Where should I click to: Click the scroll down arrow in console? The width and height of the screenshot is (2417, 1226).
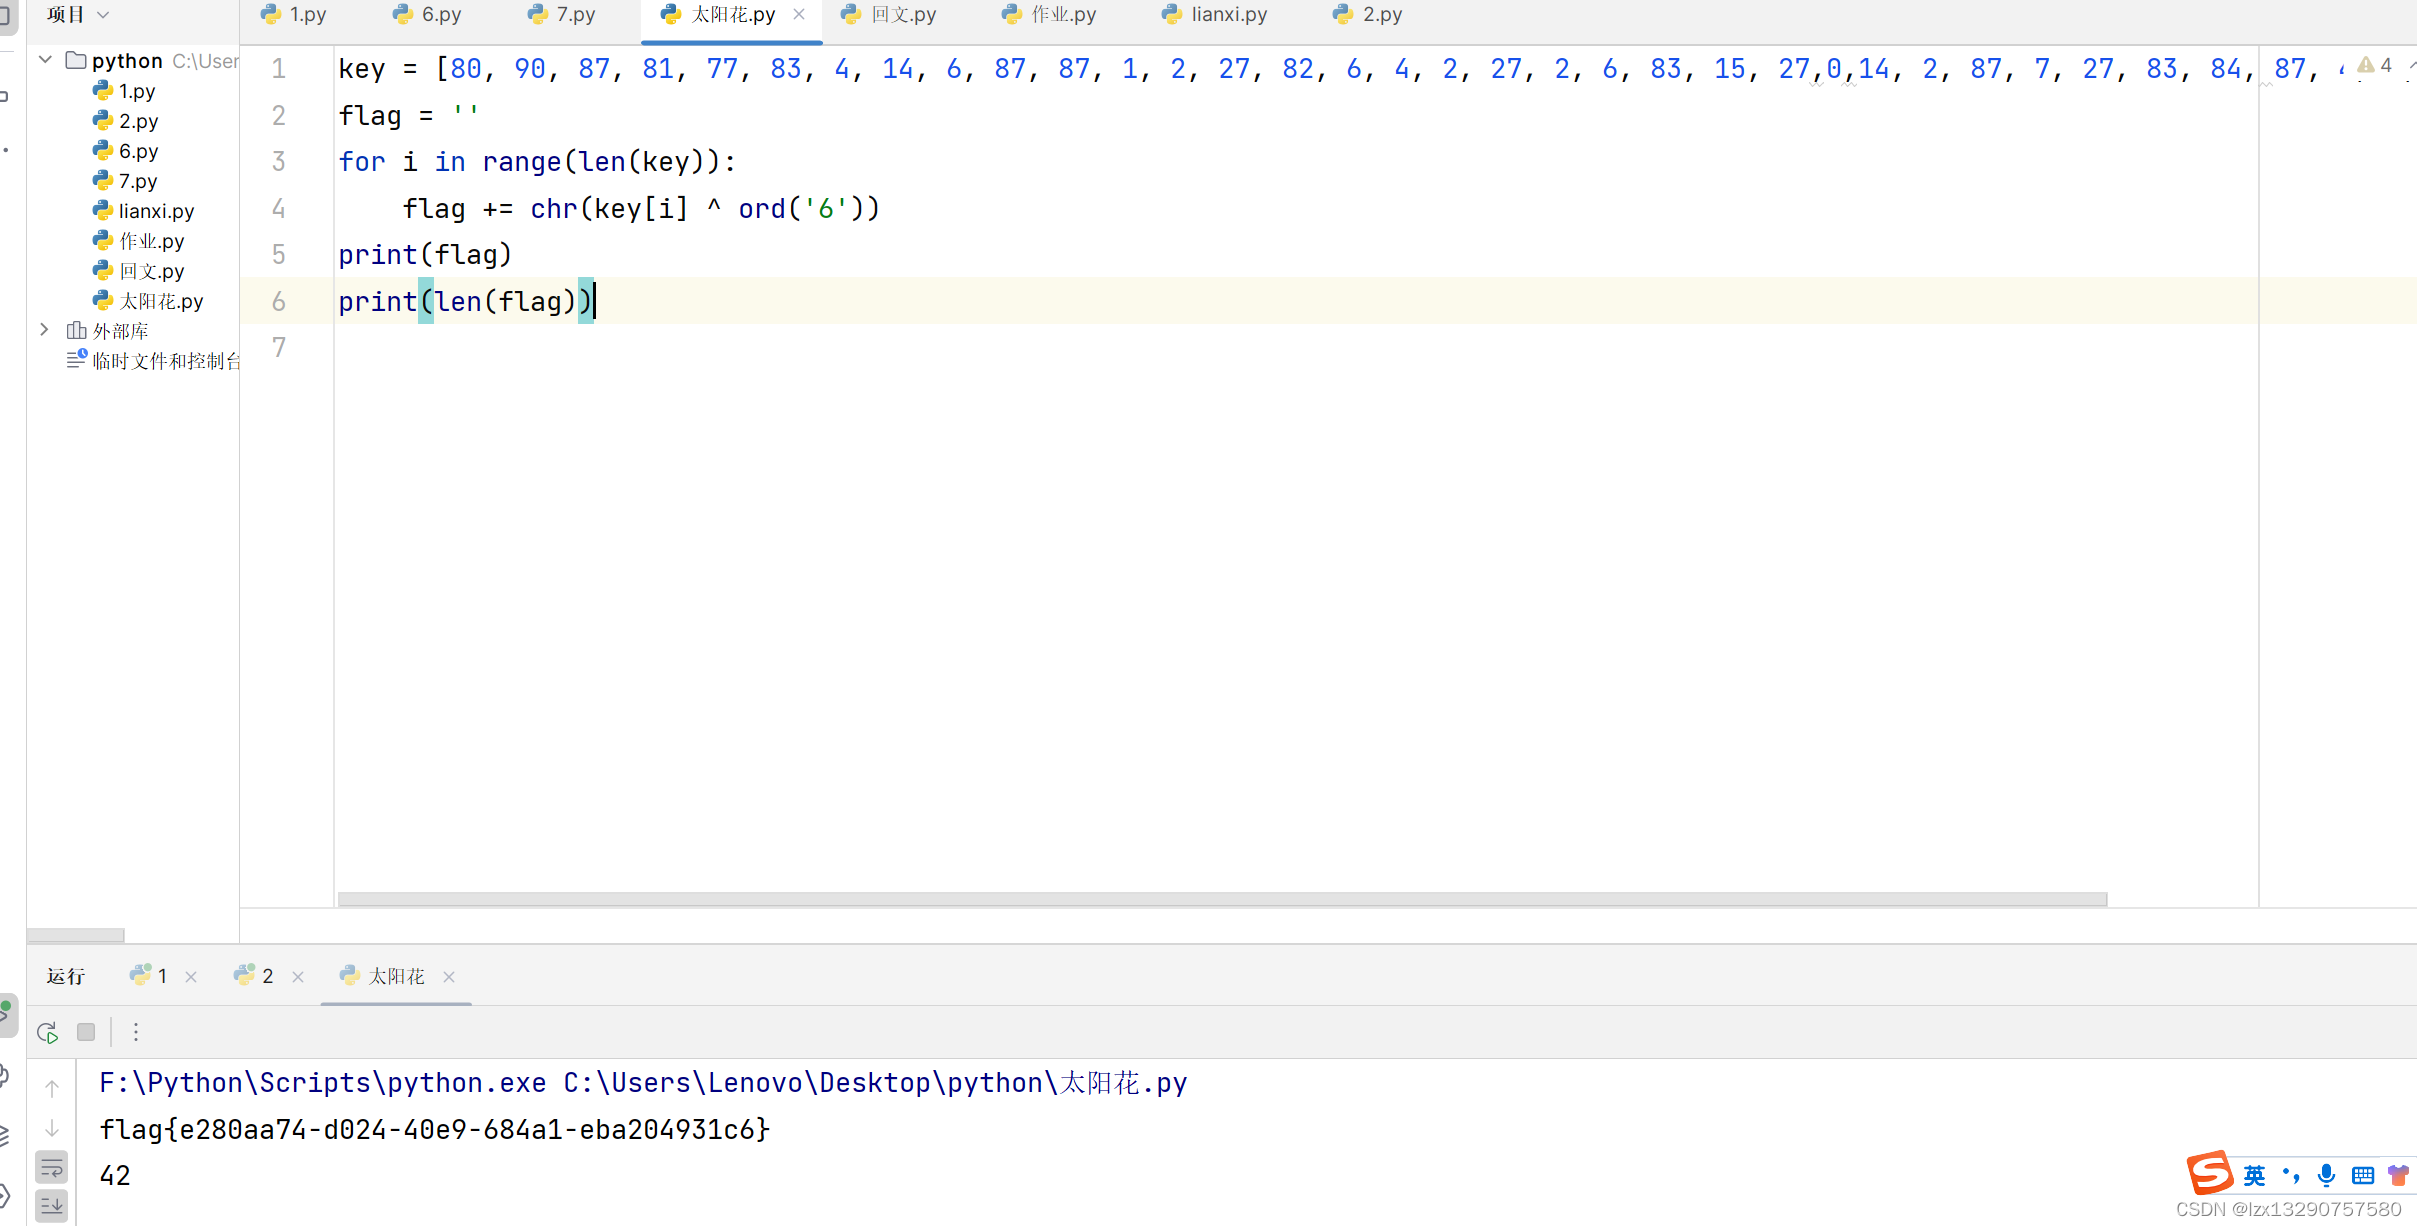pyautogui.click(x=52, y=1129)
